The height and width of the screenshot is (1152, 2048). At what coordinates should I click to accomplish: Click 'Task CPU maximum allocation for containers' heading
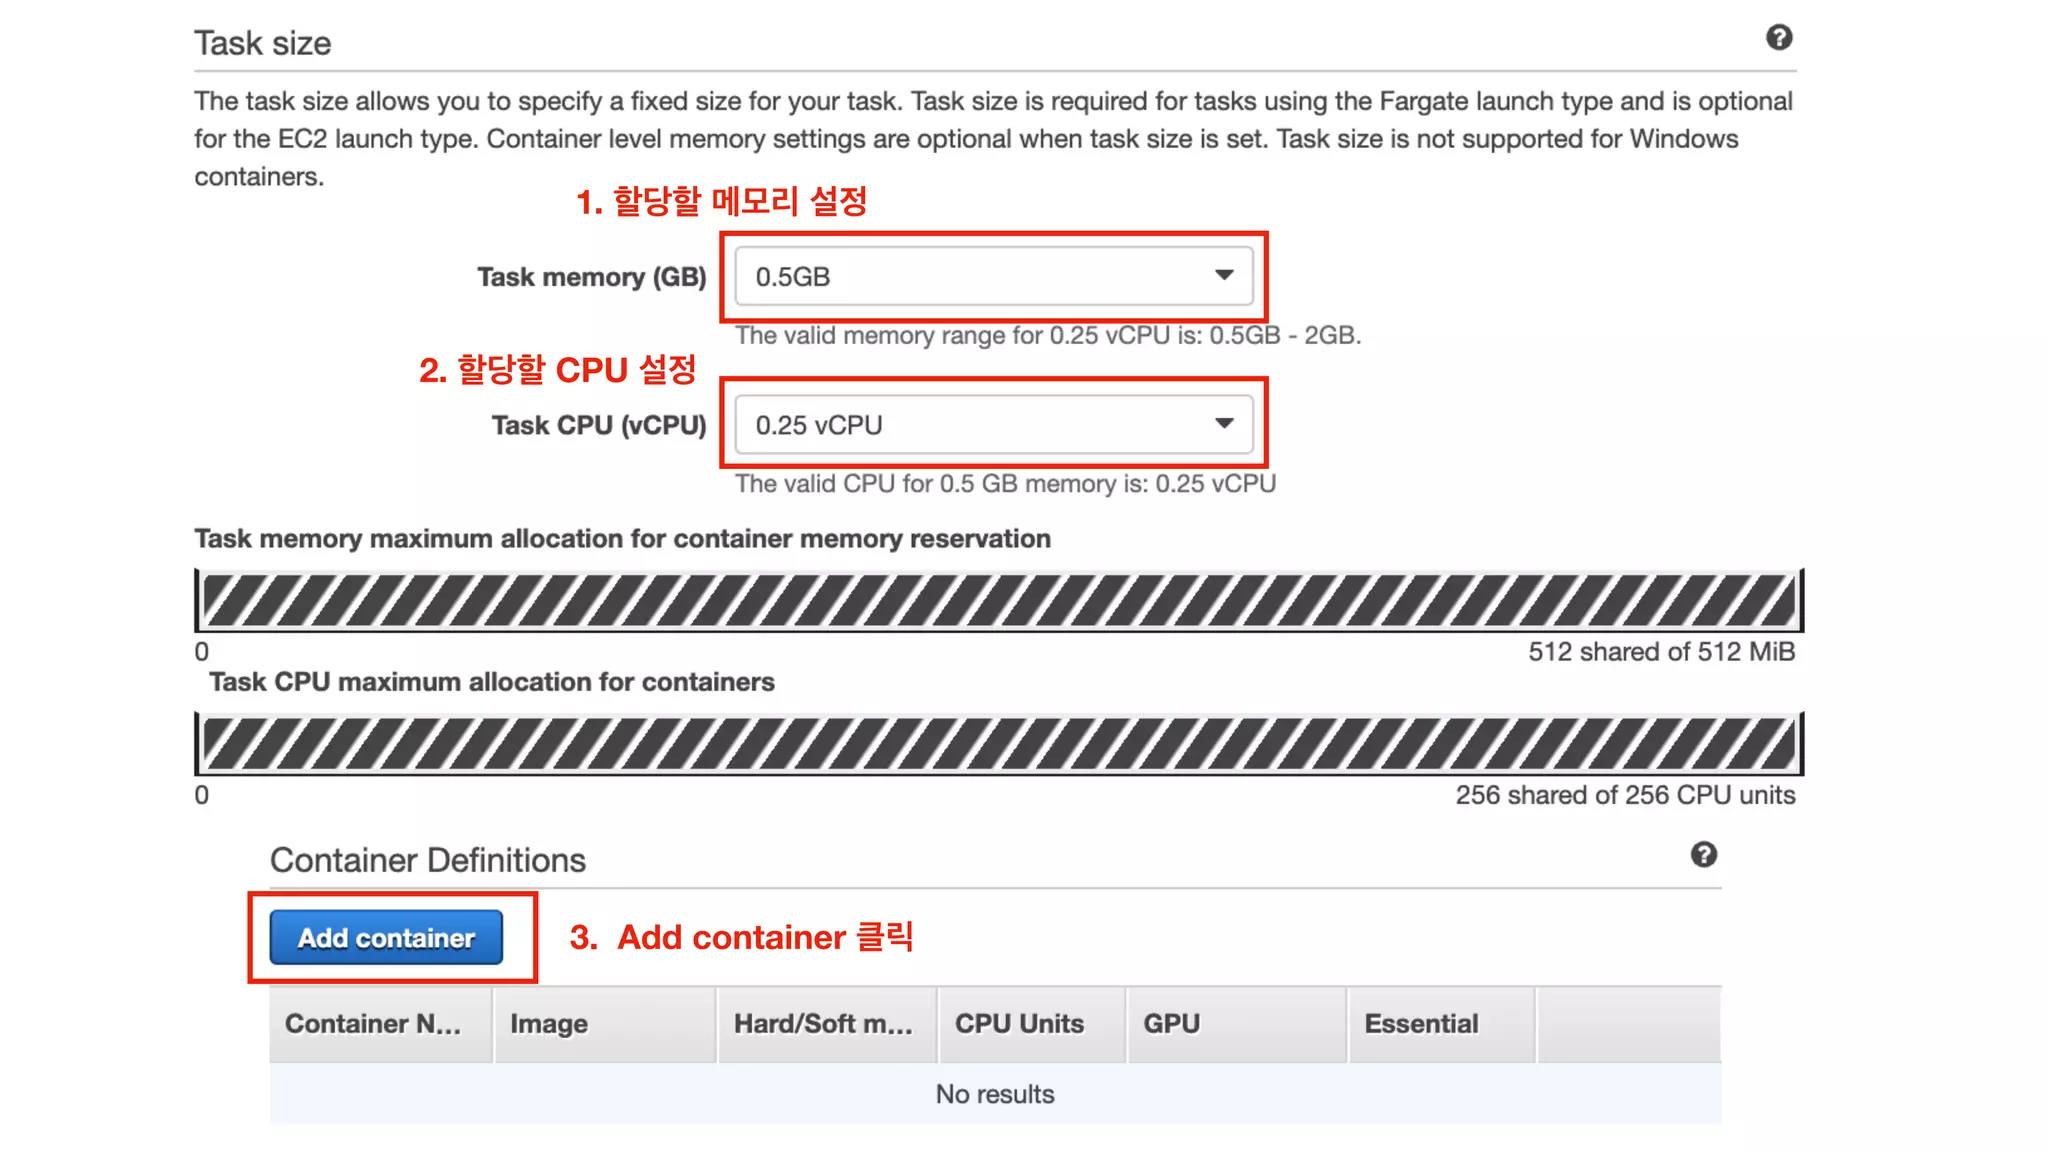(x=492, y=682)
